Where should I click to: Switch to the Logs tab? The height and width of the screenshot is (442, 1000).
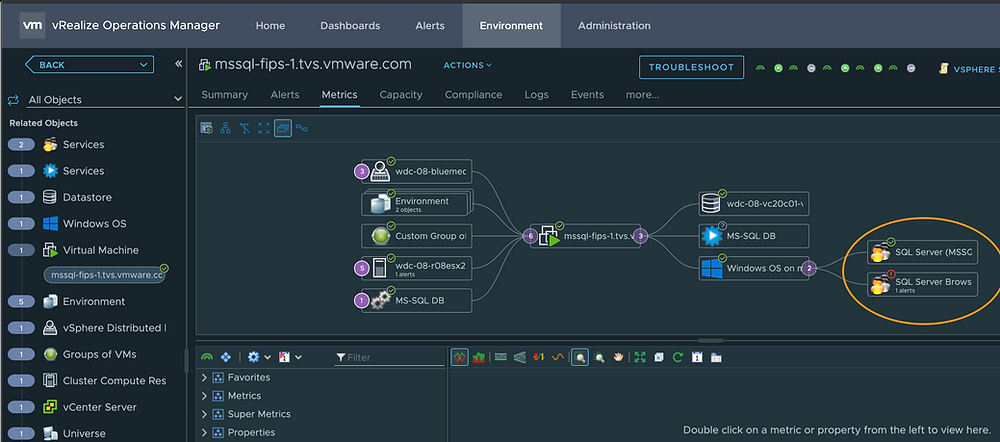point(536,94)
